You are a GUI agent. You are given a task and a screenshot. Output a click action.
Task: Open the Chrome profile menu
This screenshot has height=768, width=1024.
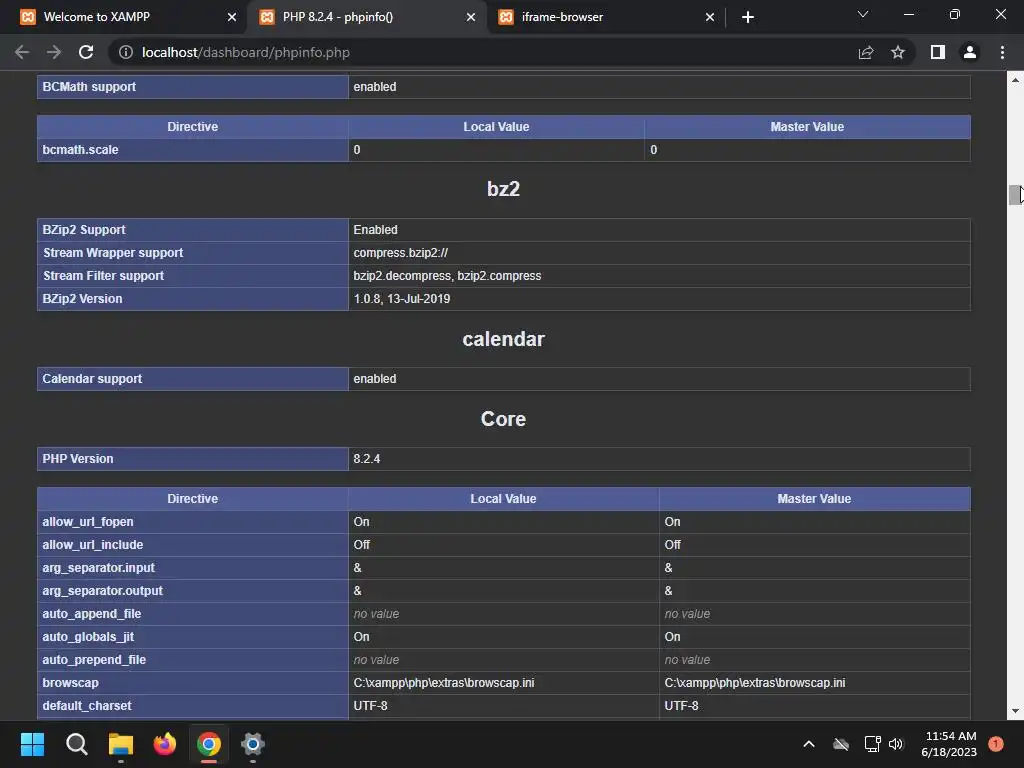pyautogui.click(x=970, y=52)
